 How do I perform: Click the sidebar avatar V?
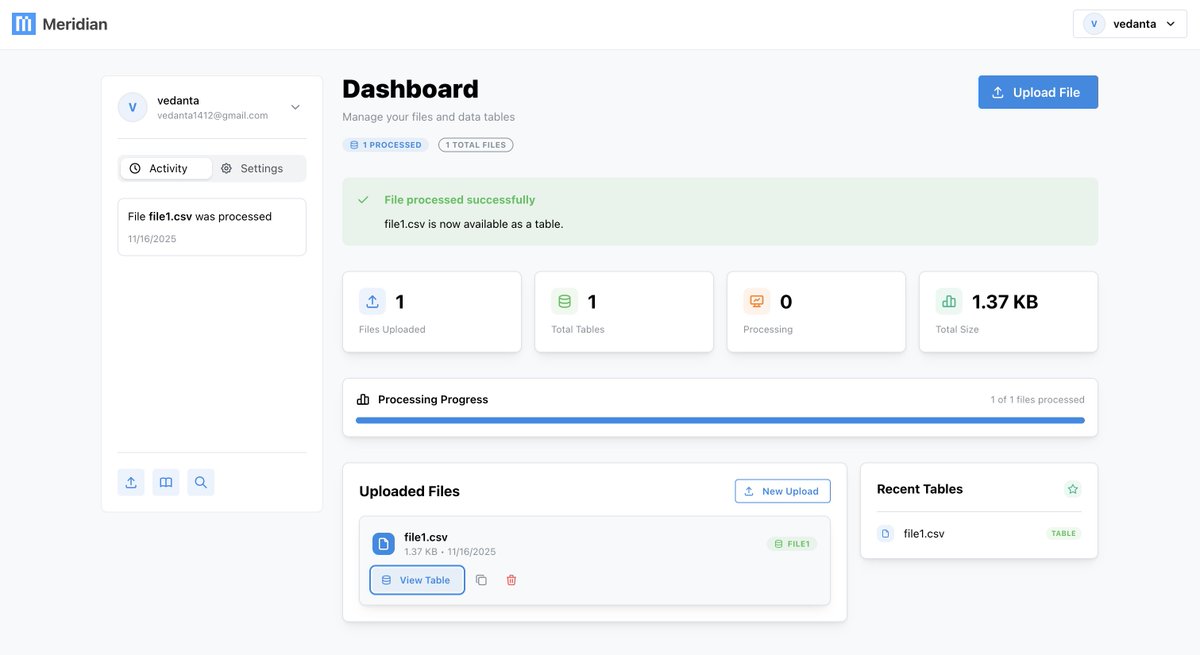[x=132, y=107]
